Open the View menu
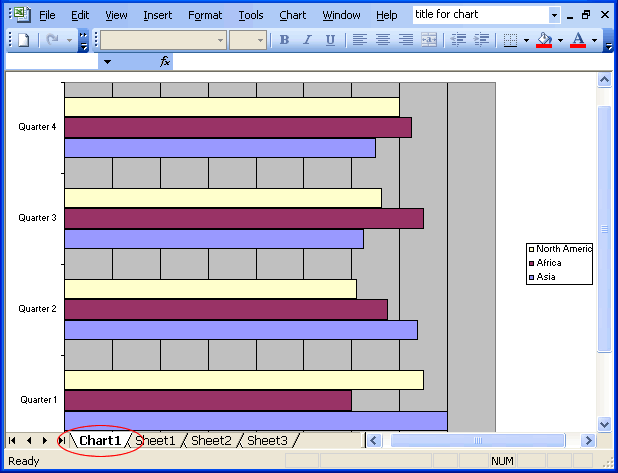 (116, 15)
